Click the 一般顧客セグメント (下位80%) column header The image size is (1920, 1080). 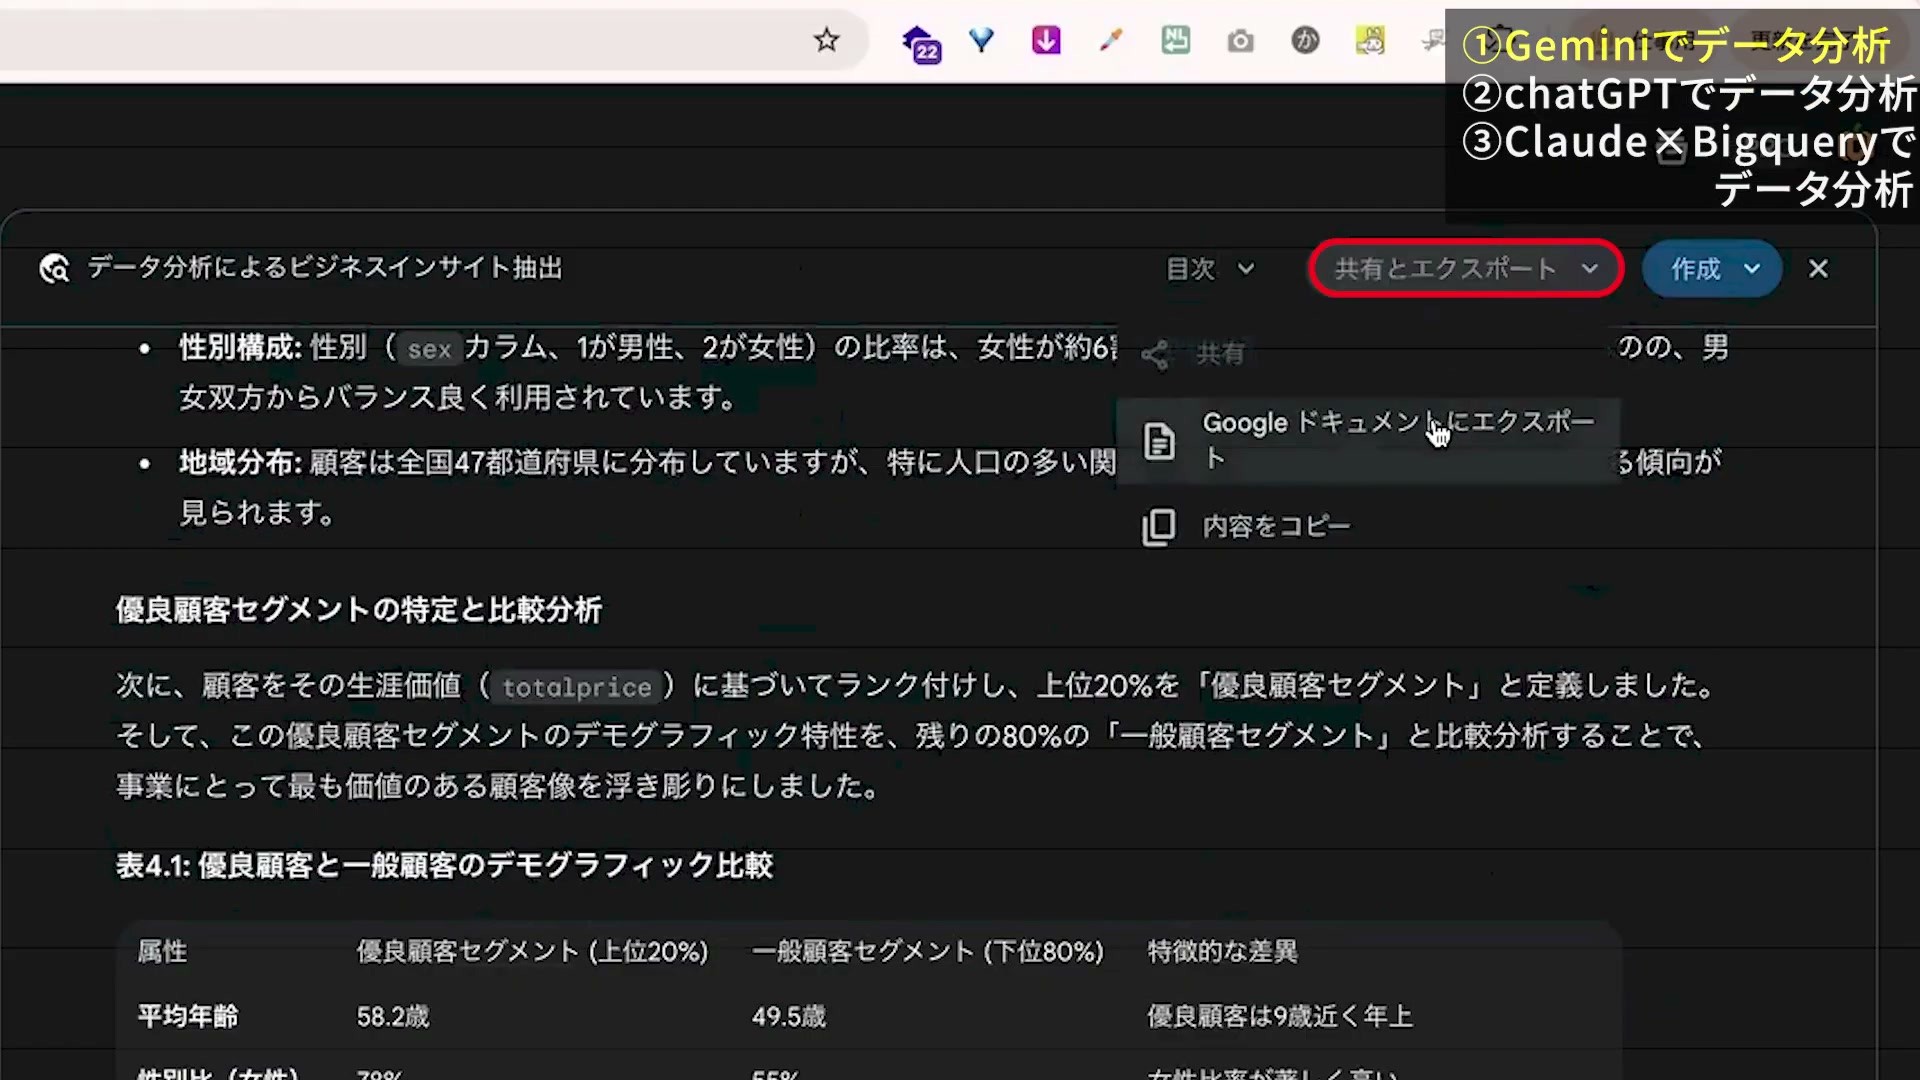(x=927, y=951)
